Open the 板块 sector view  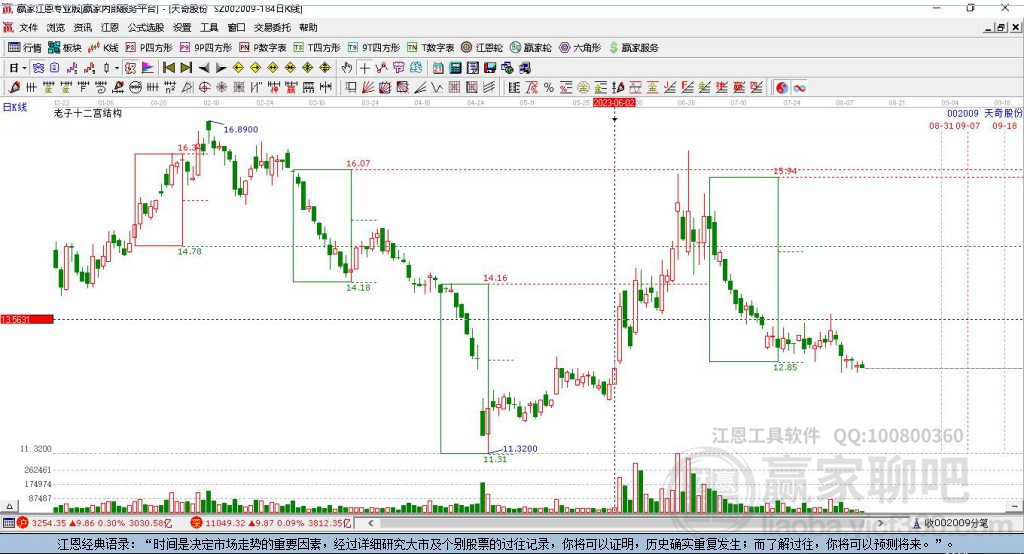[65, 48]
